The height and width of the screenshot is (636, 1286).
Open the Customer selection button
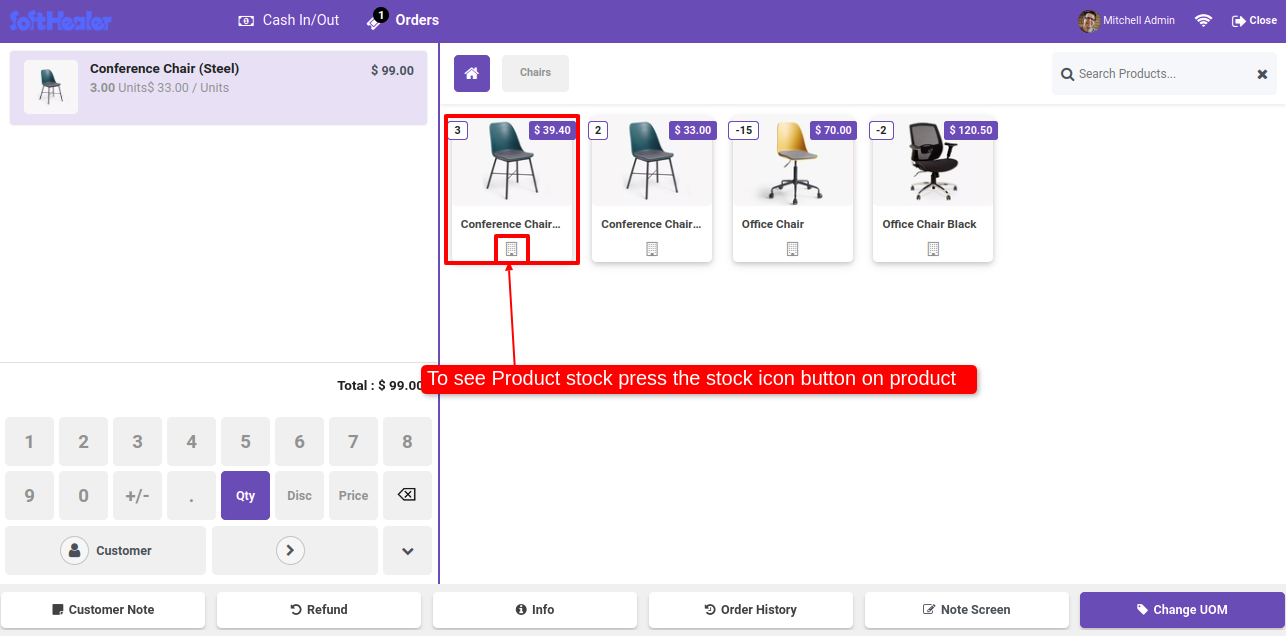(x=105, y=550)
